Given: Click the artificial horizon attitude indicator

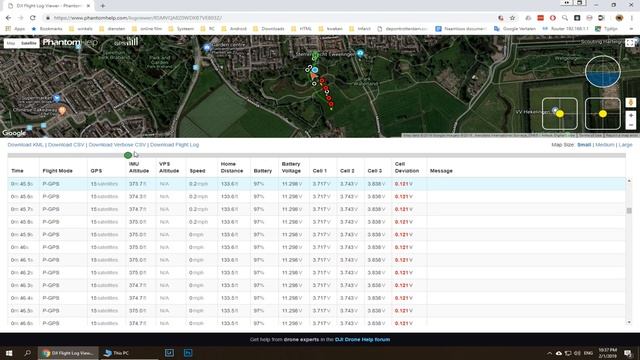Looking at the screenshot, I should 602,71.
